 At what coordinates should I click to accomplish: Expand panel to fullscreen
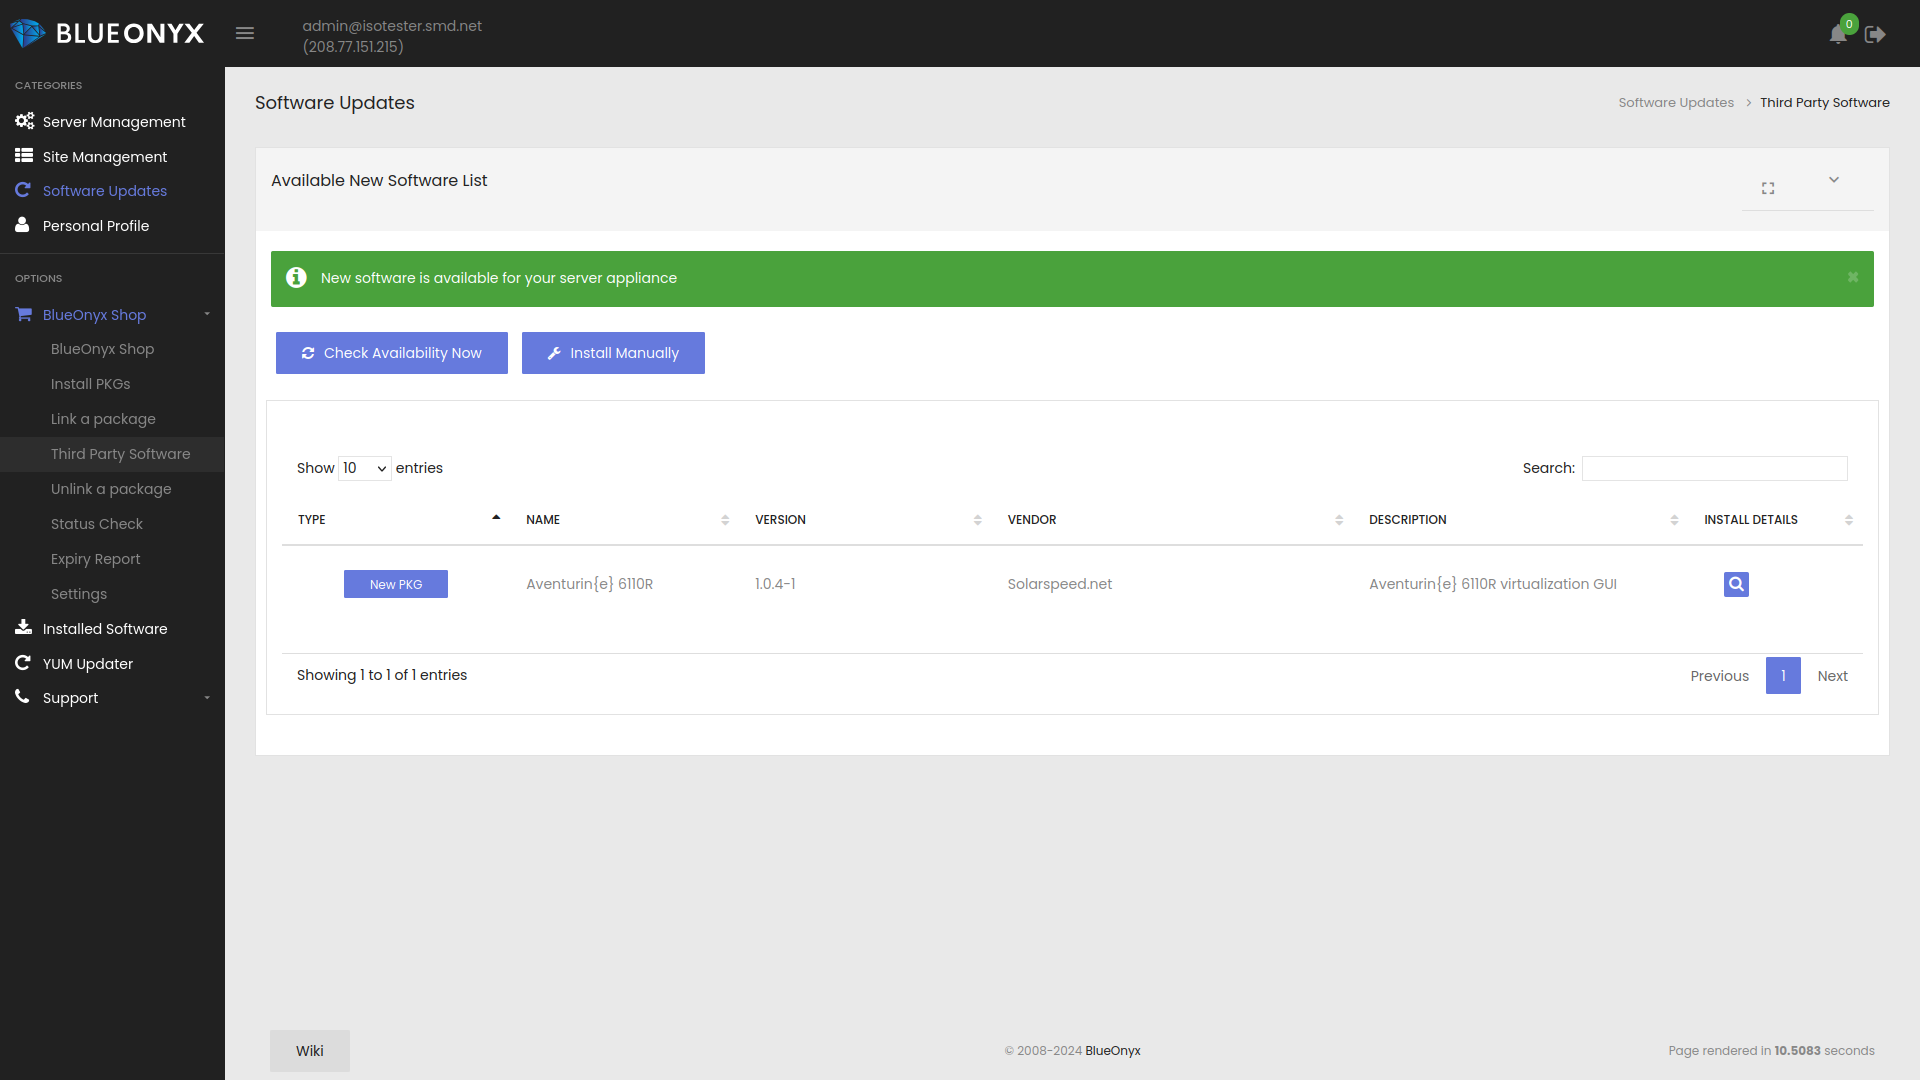pyautogui.click(x=1768, y=188)
